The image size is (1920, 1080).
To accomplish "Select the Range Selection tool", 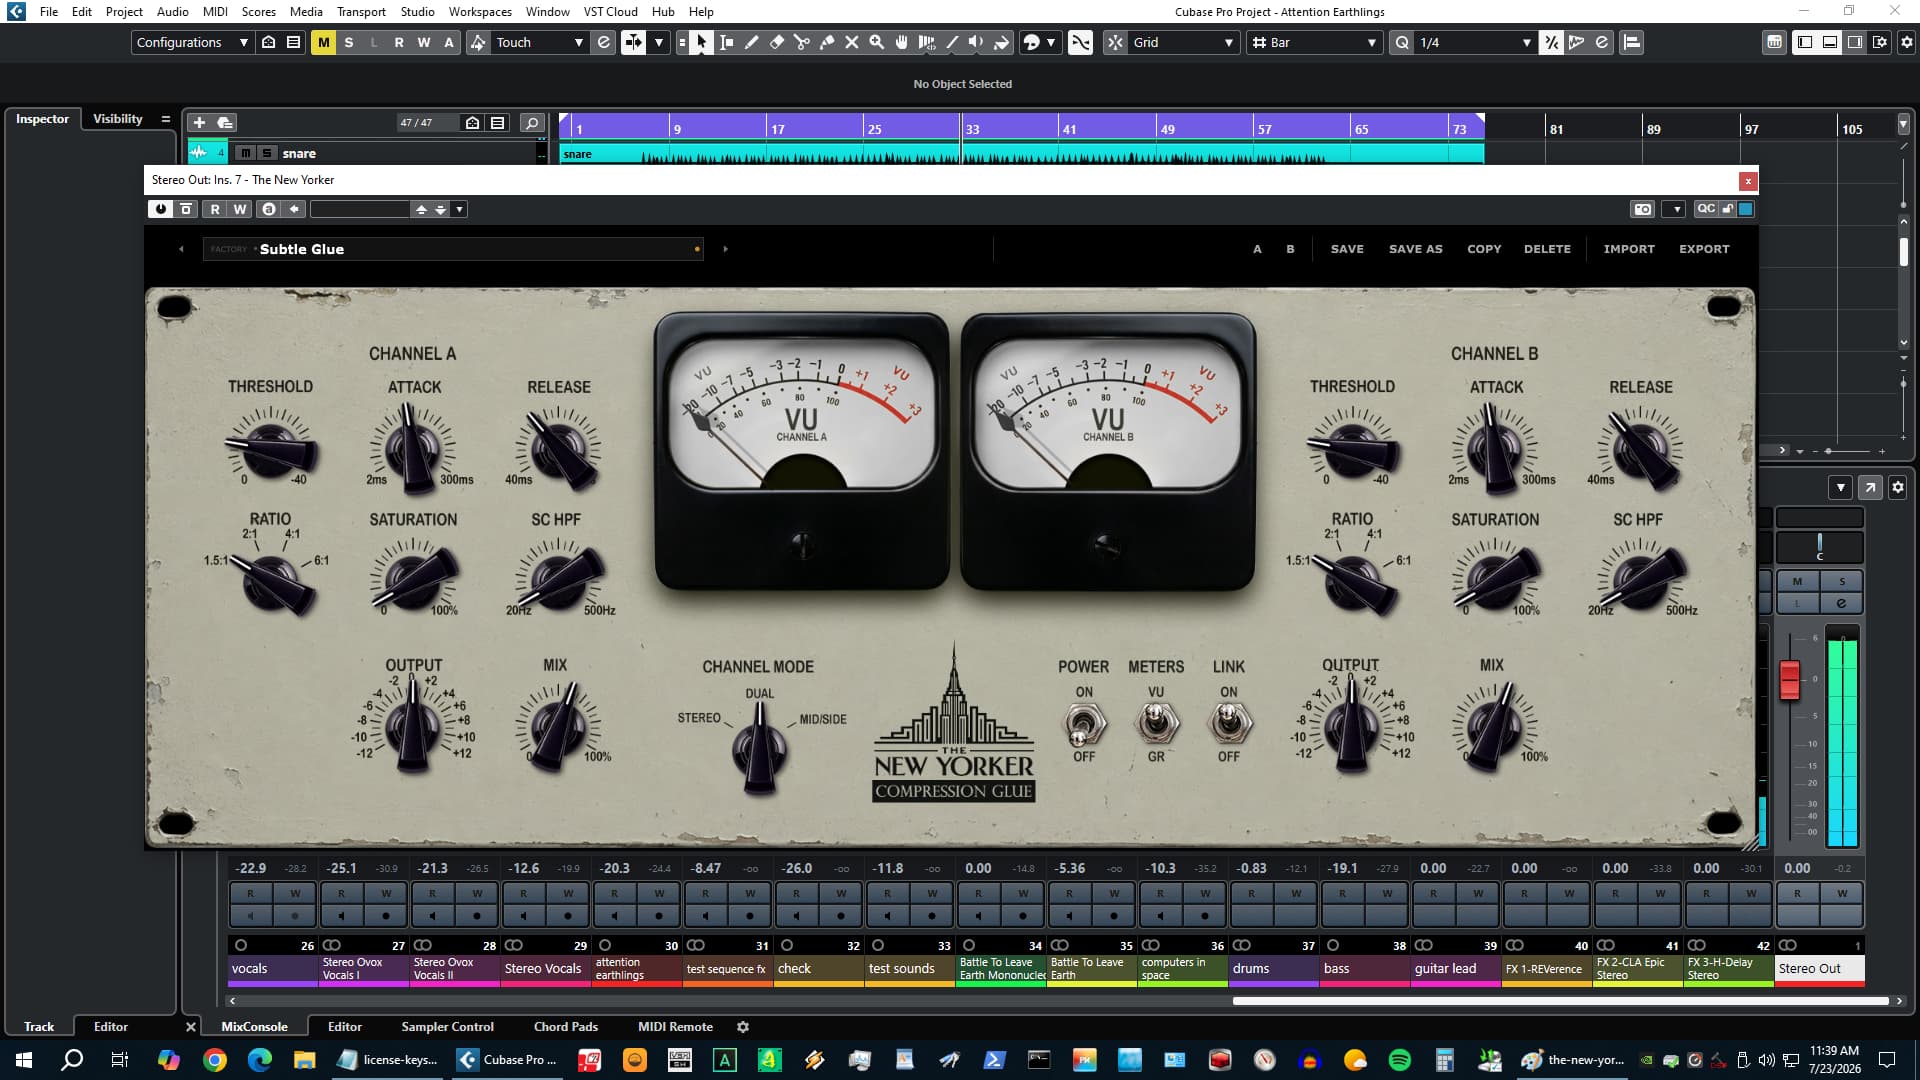I will [726, 42].
